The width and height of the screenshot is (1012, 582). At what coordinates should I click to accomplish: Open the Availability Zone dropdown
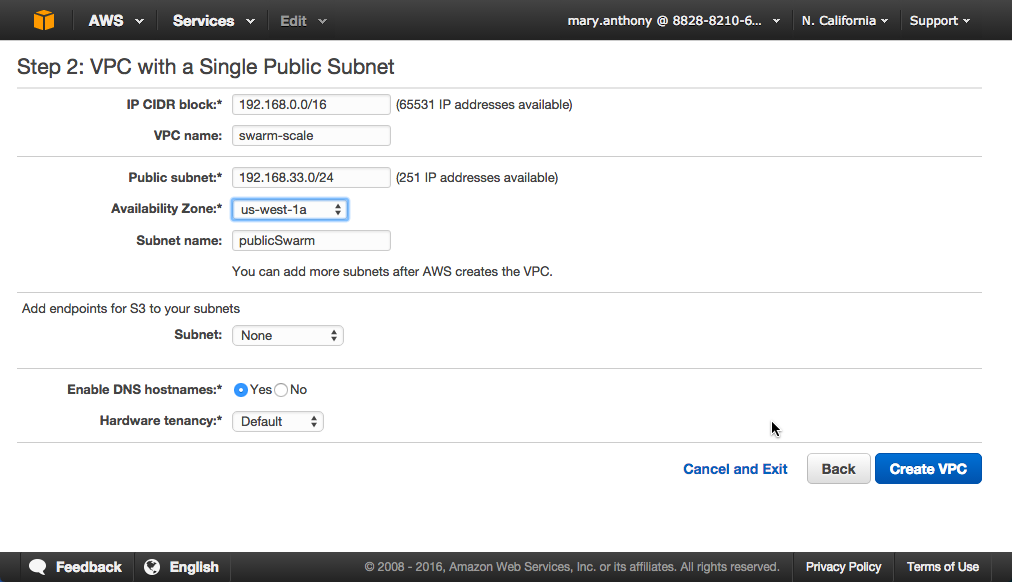(x=290, y=210)
